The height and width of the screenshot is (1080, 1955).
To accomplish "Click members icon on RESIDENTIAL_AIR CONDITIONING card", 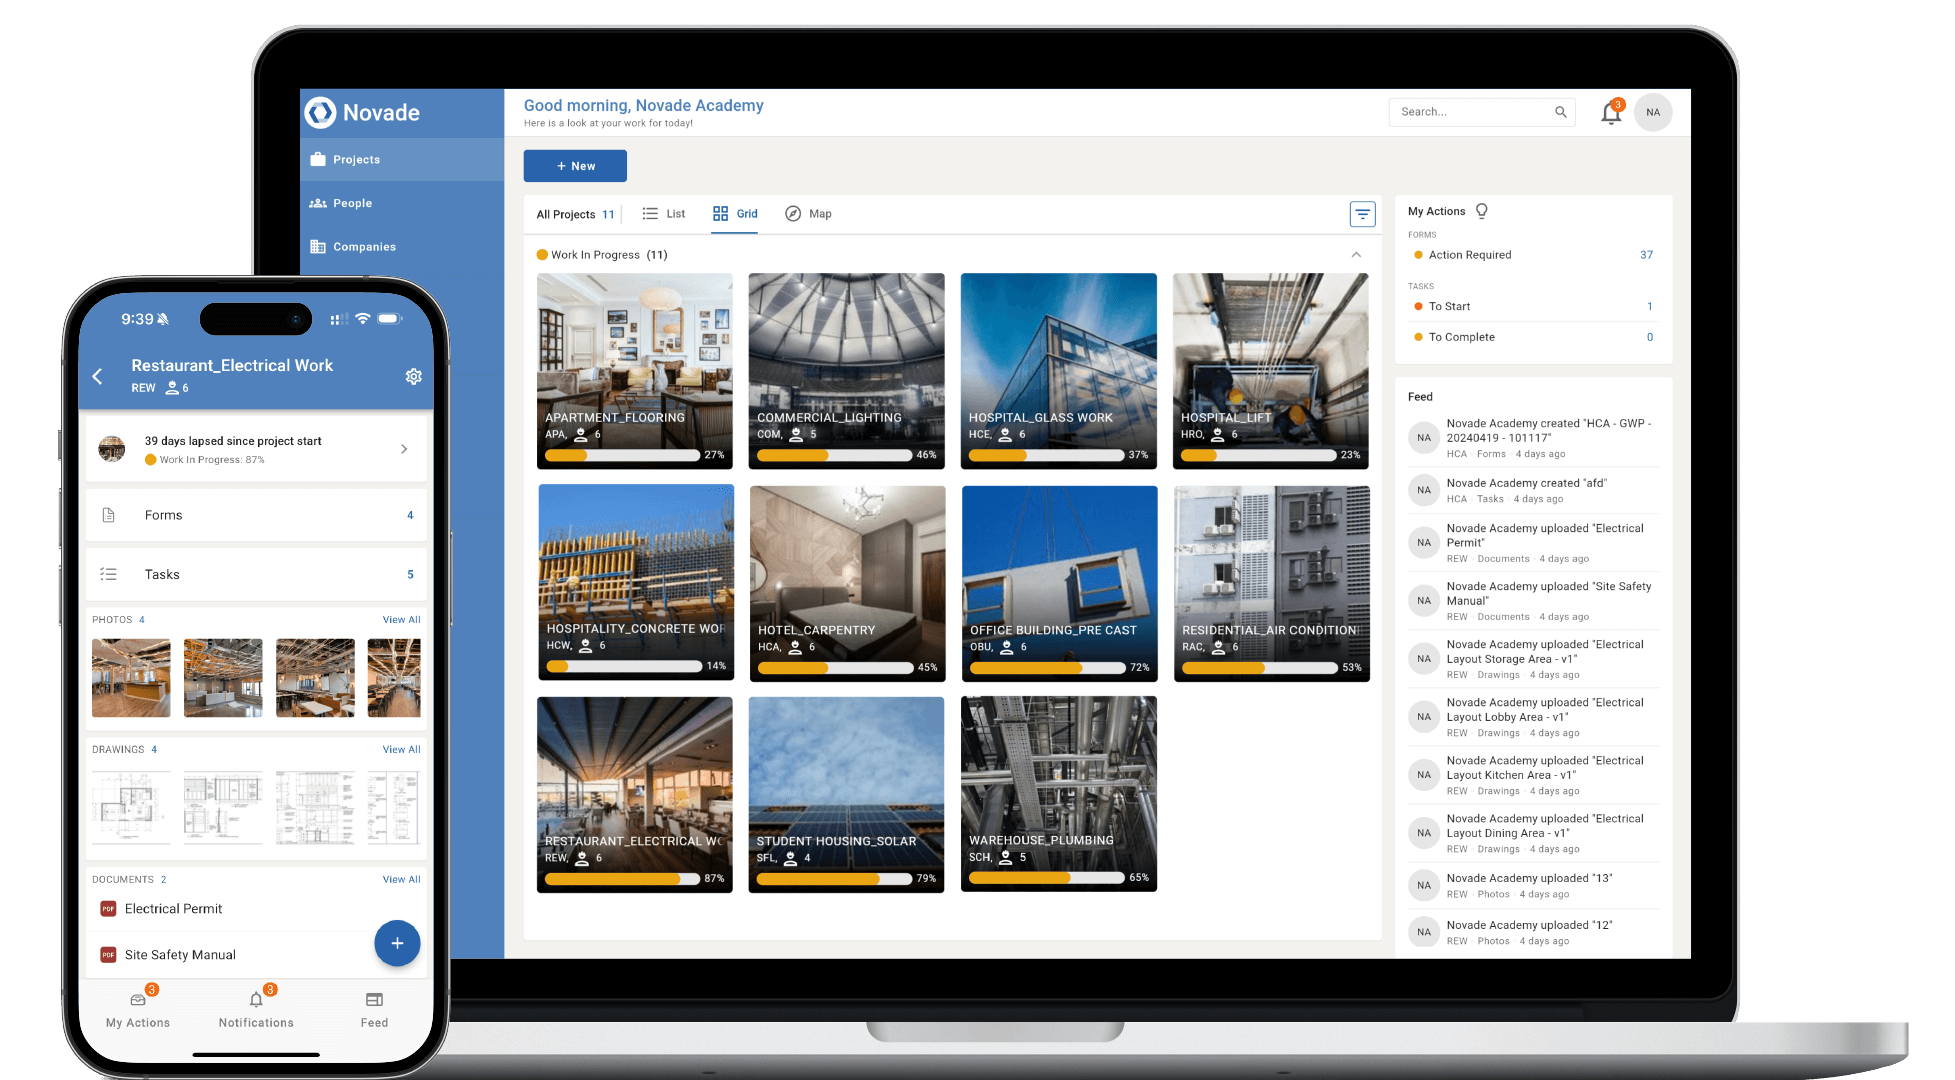I will [x=1218, y=647].
